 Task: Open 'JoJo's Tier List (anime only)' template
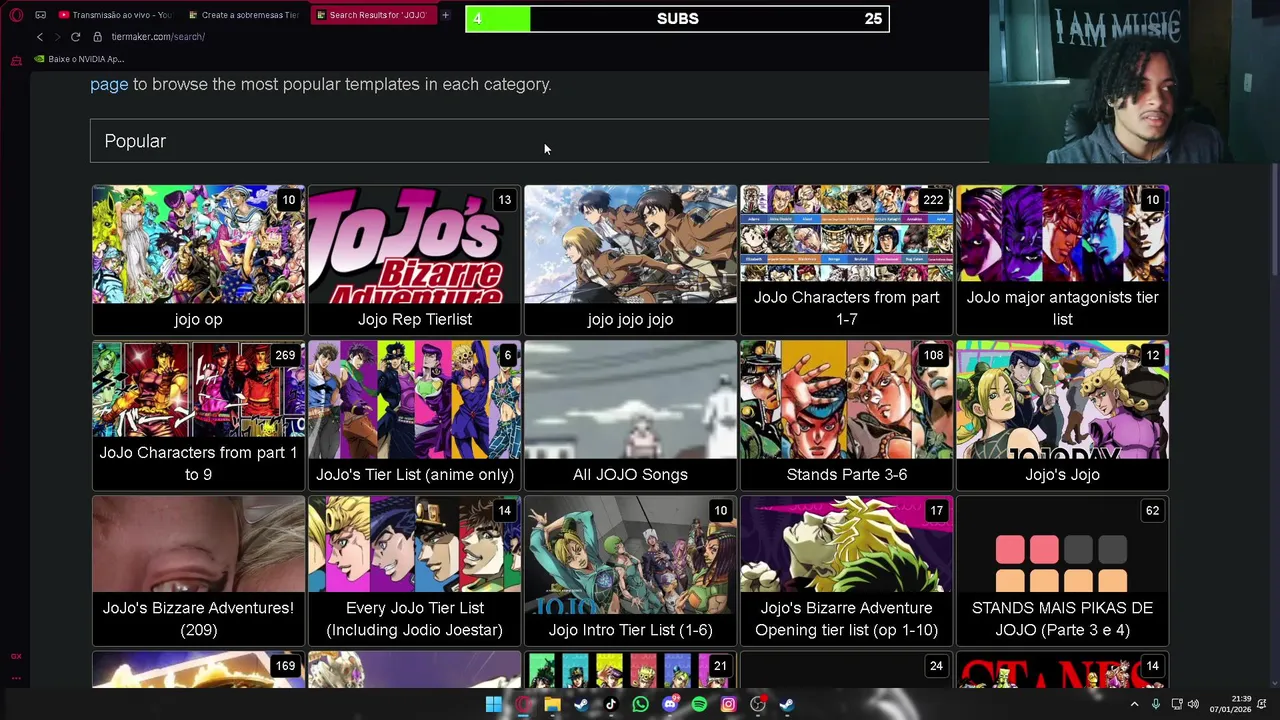pyautogui.click(x=414, y=415)
